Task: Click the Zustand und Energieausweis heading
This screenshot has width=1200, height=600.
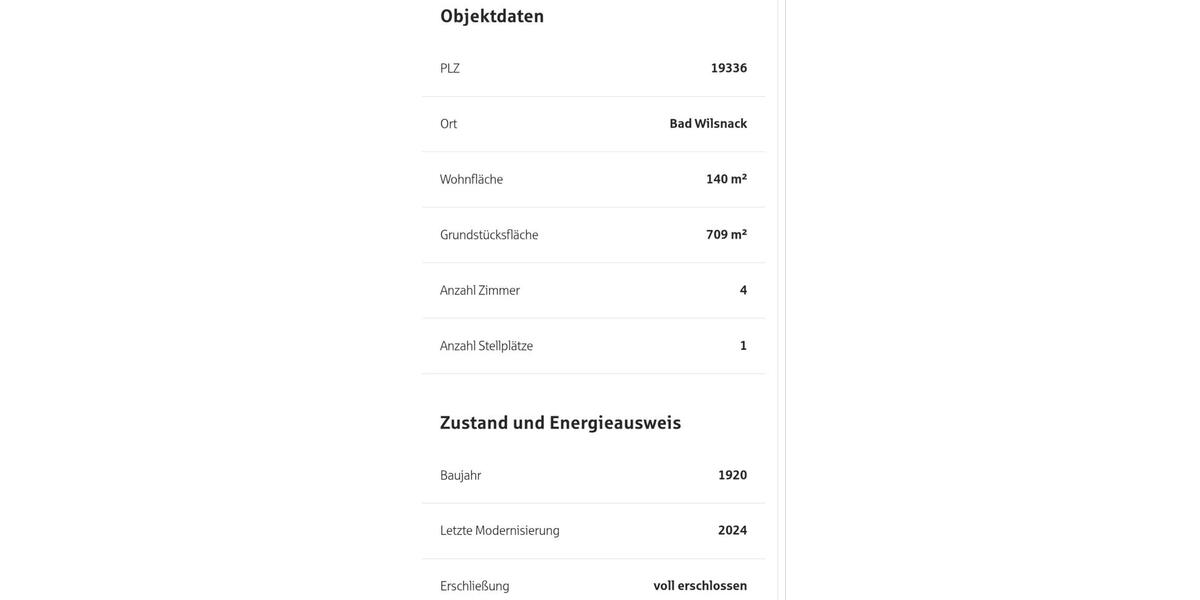Action: [560, 423]
